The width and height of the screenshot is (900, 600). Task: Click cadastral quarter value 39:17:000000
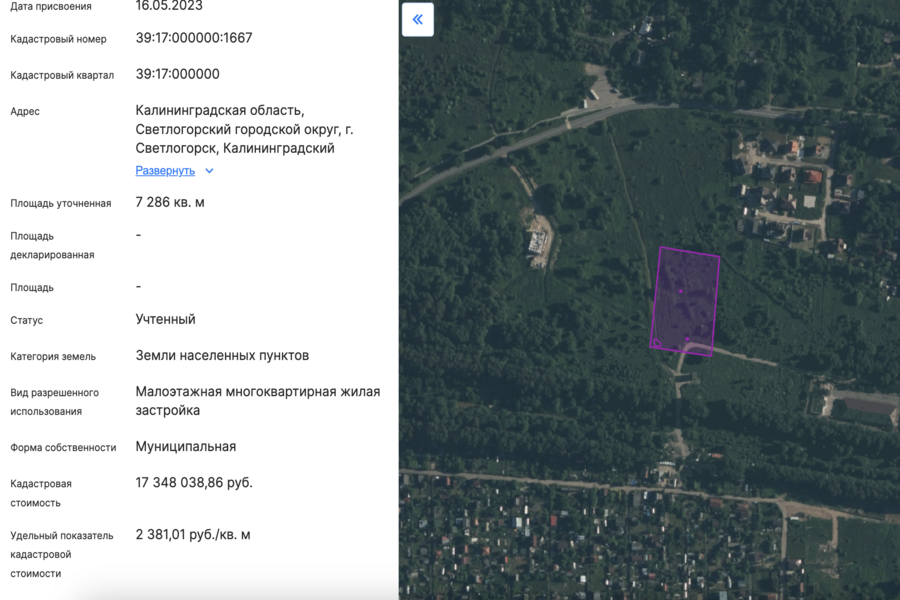point(177,74)
